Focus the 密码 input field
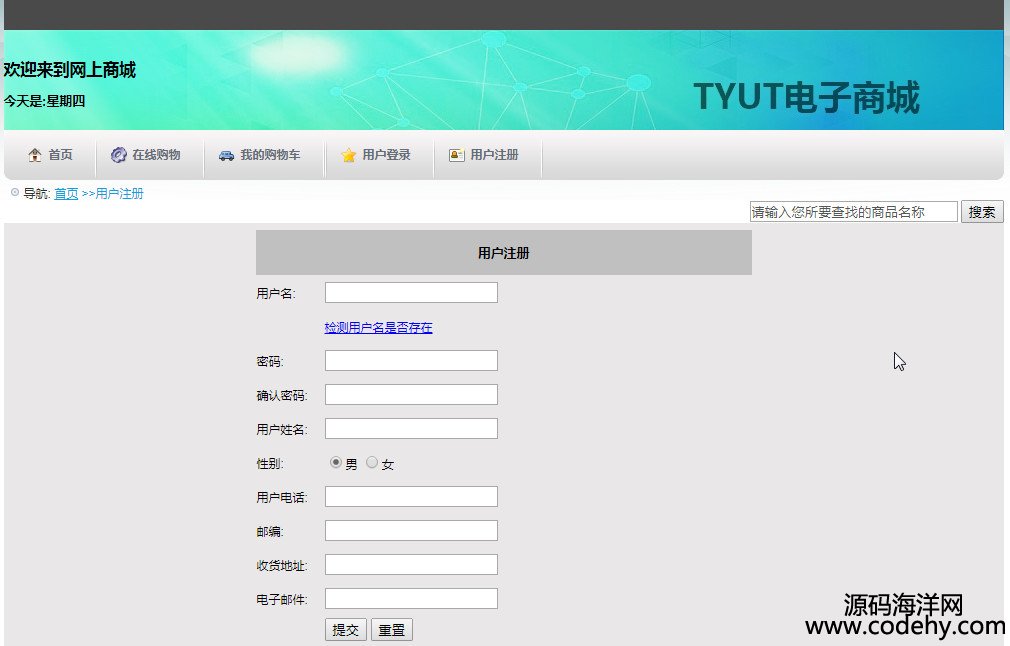Image resolution: width=1010 pixels, height=646 pixels. click(x=411, y=361)
